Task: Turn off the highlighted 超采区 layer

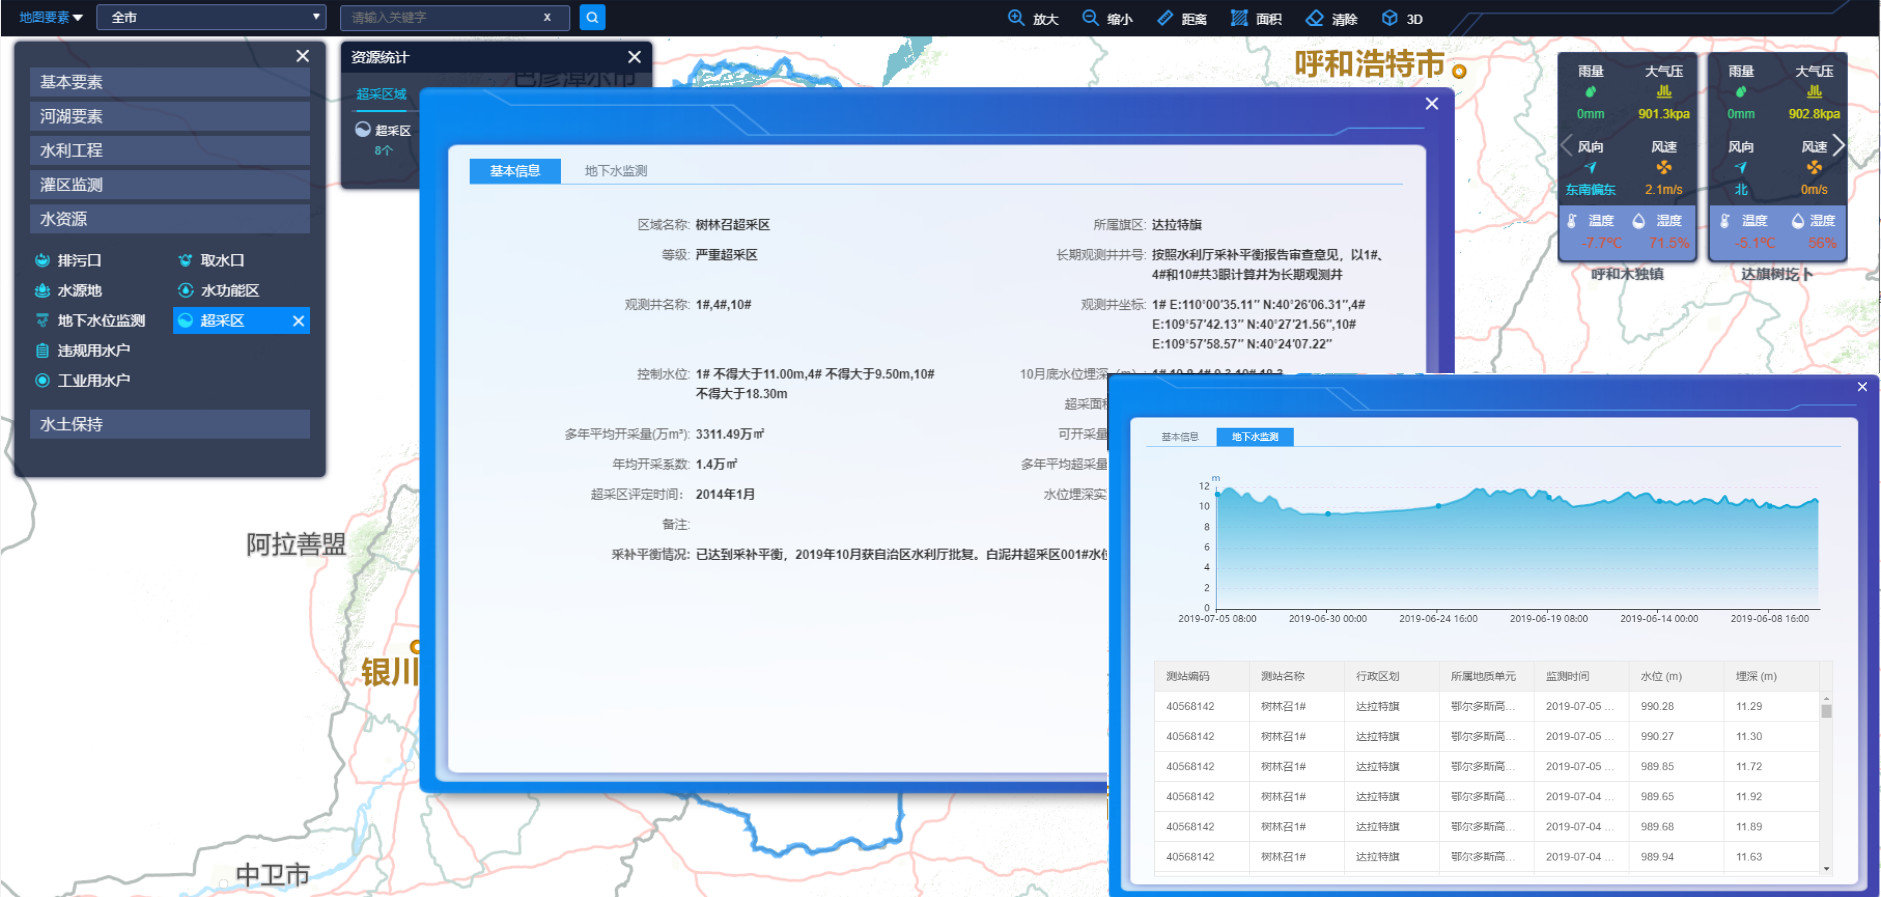Action: pyautogui.click(x=298, y=321)
